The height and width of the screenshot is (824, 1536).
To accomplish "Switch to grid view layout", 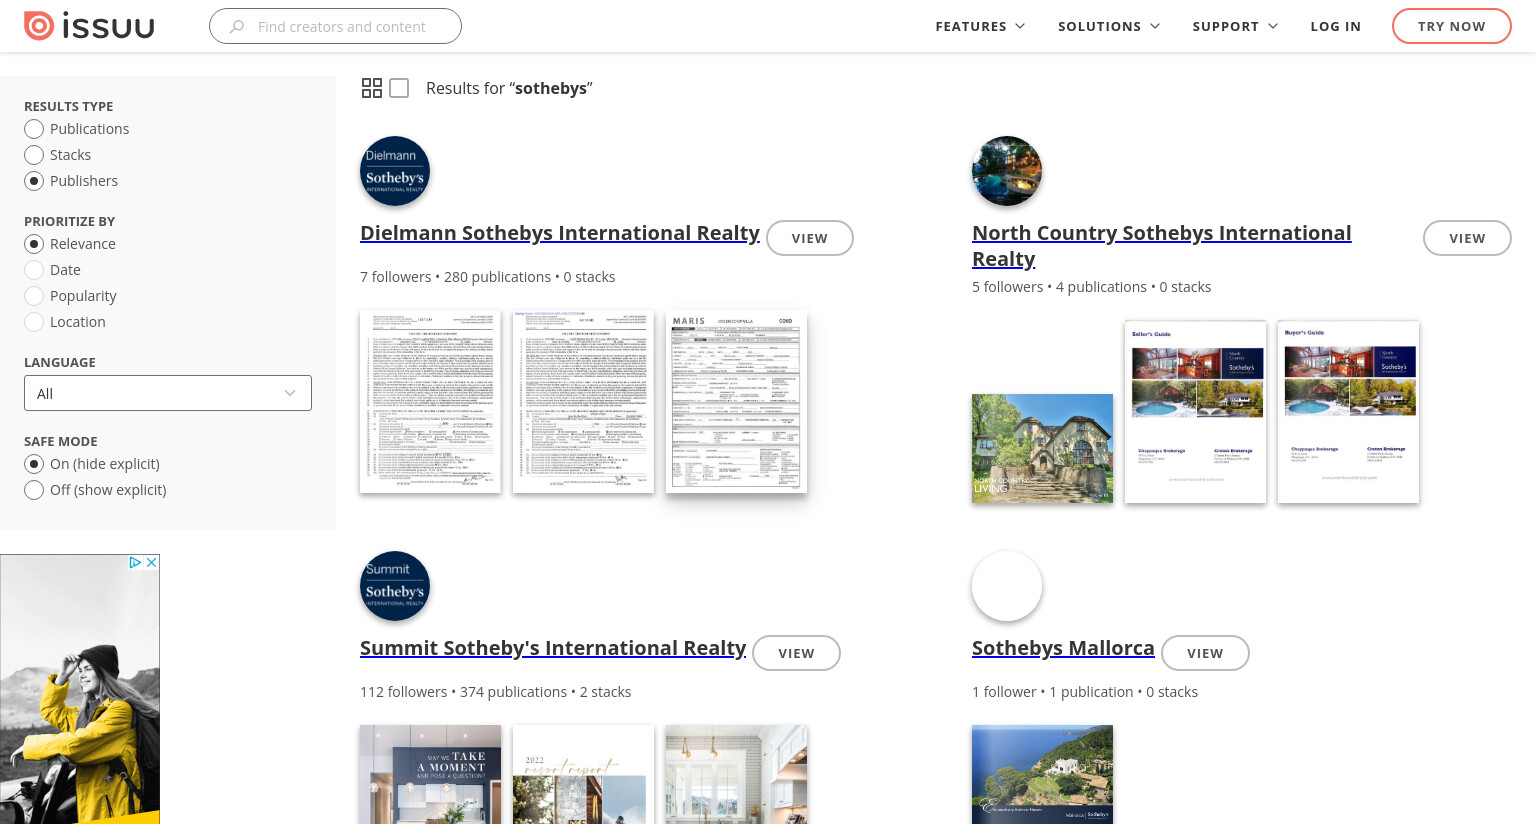I will pos(372,88).
